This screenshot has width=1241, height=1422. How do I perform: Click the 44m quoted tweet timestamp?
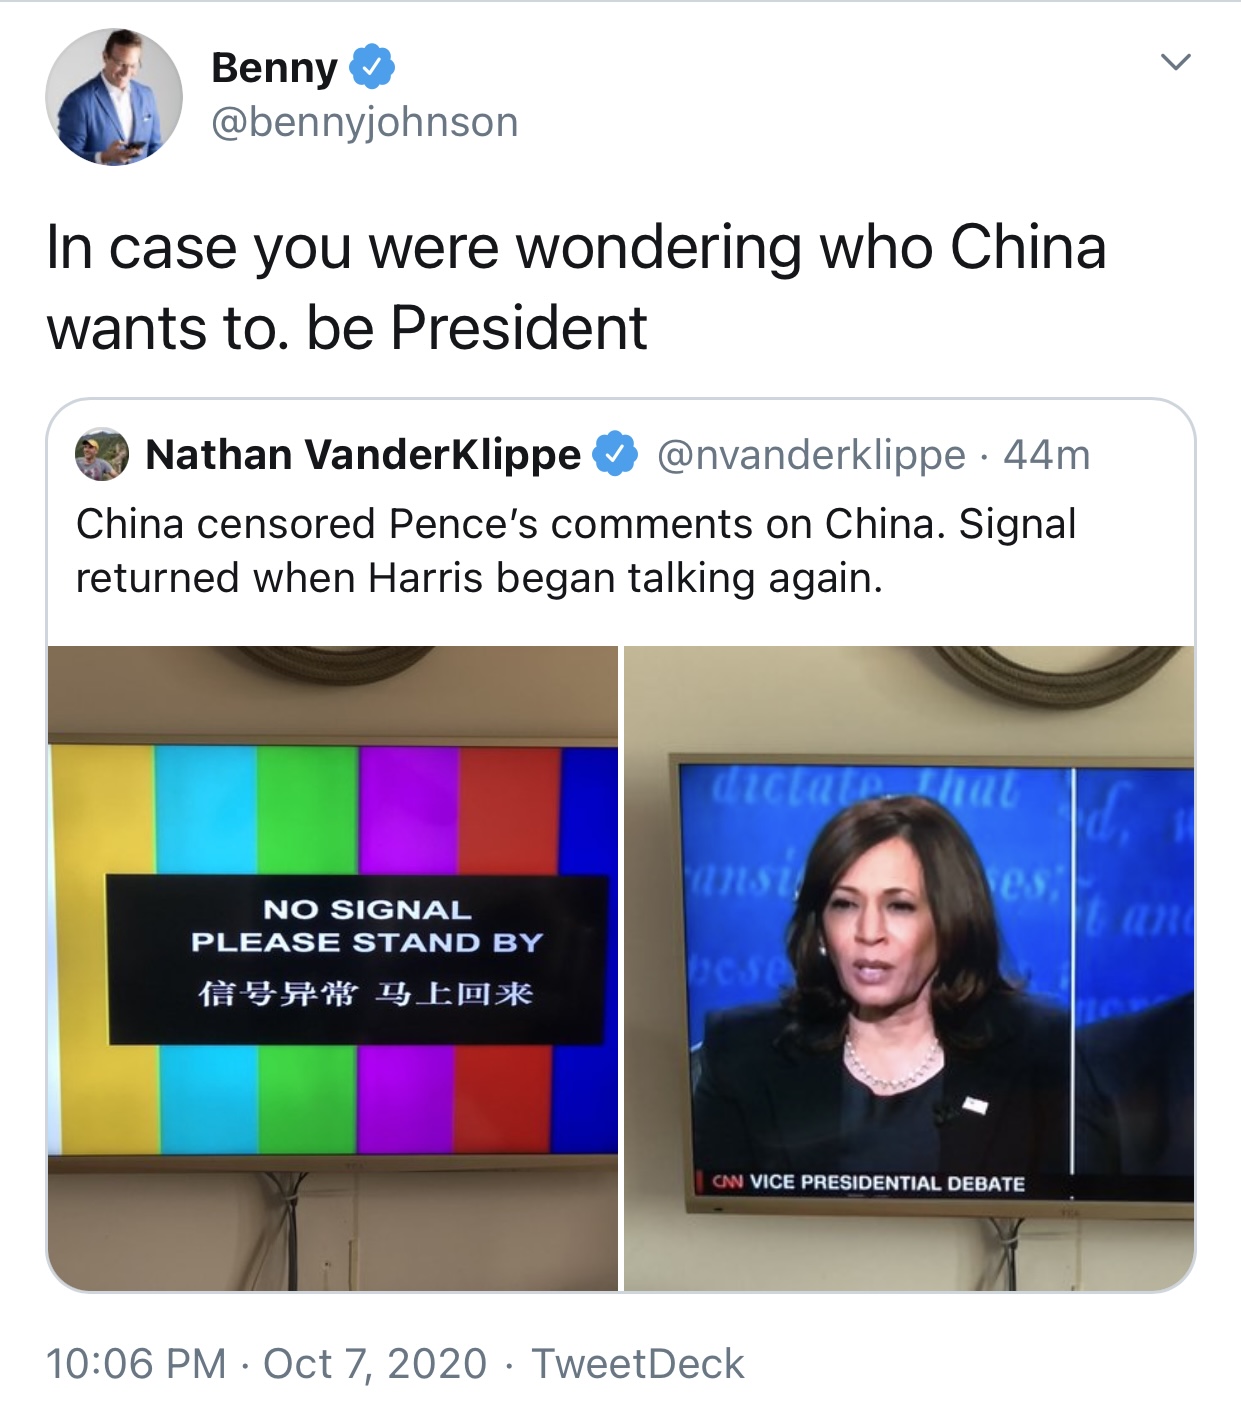tap(1046, 455)
